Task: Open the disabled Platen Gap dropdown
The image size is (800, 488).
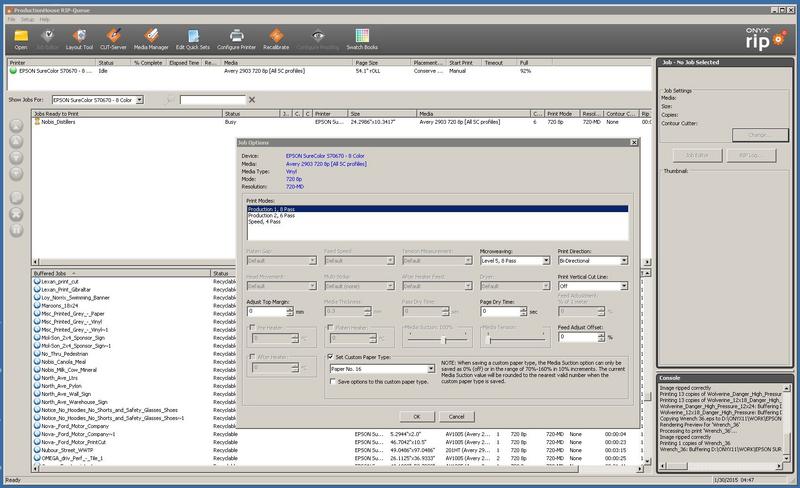Action: coord(313,261)
